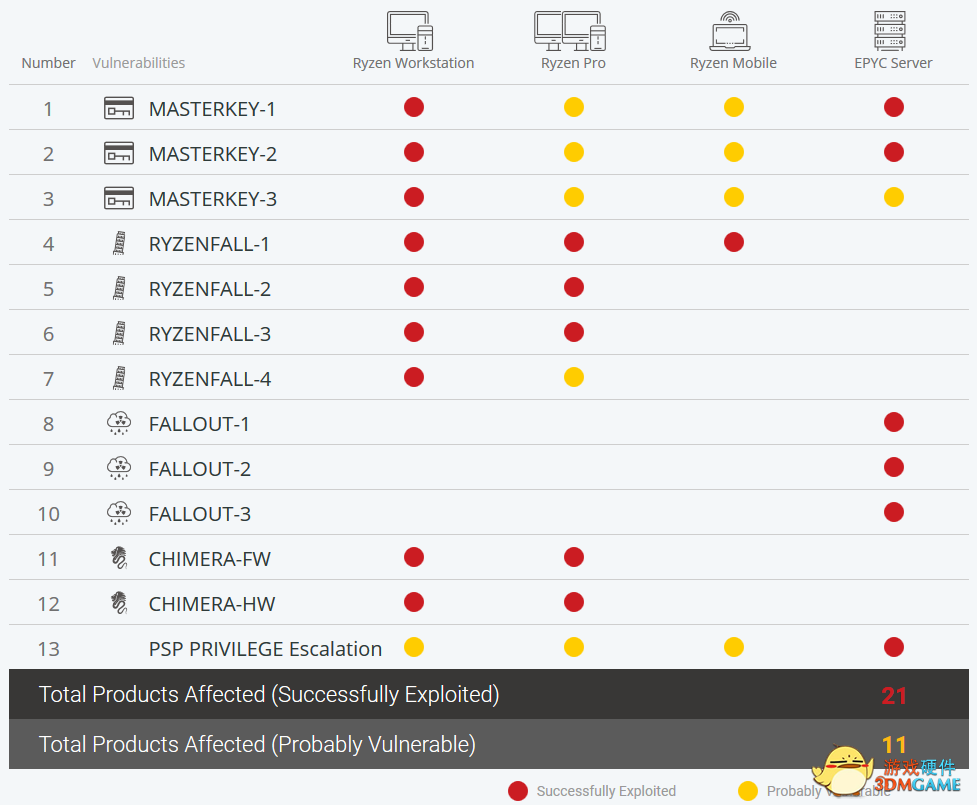Select the "FALLOUT-3" vulnerability name

[200, 514]
